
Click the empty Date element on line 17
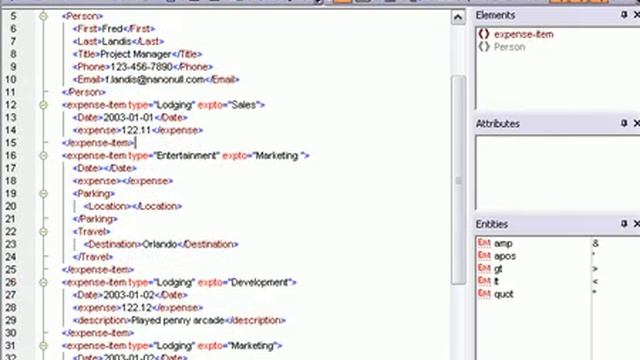104,168
